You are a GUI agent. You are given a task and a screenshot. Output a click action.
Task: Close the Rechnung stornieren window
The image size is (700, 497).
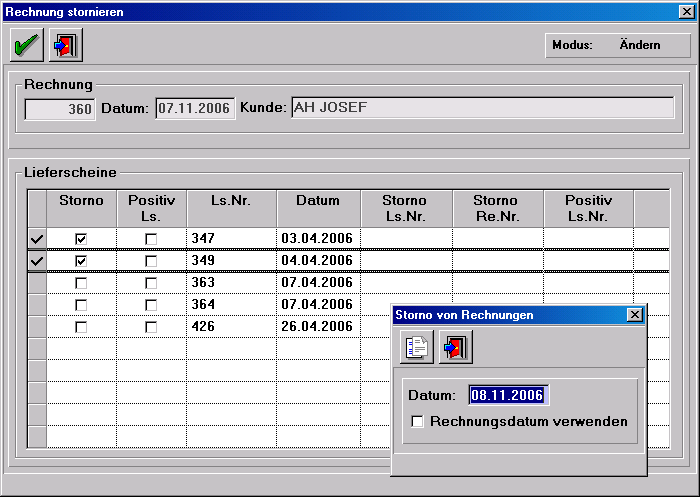(687, 11)
